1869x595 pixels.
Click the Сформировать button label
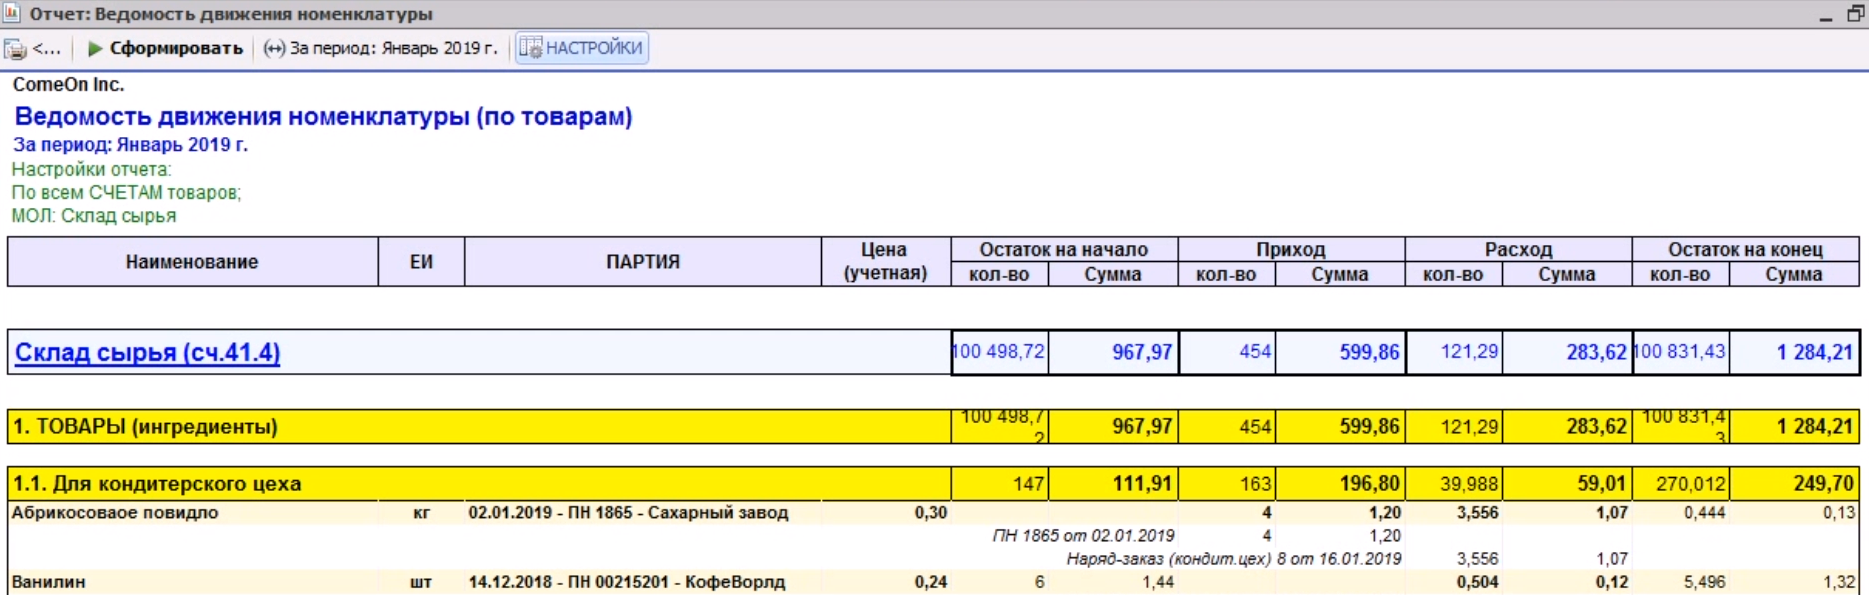[x=176, y=48]
